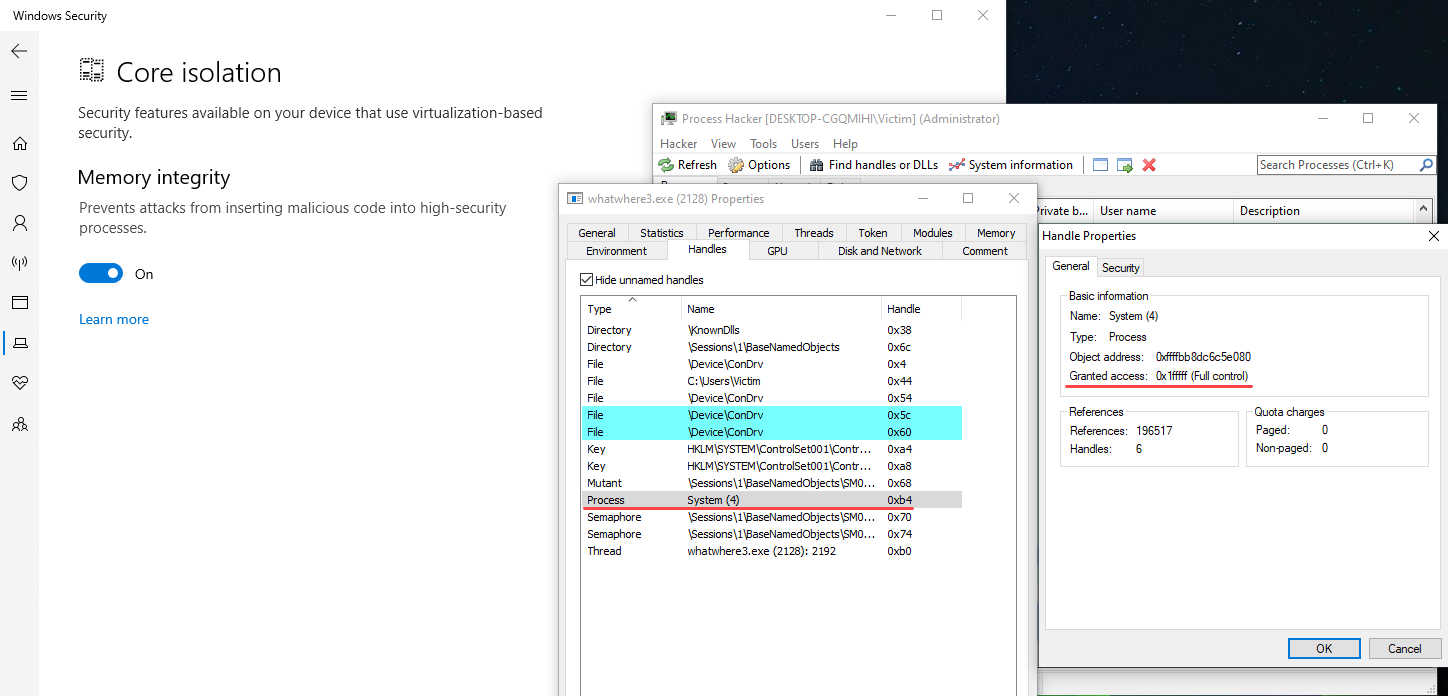This screenshot has height=696, width=1448.
Task: Open App & browser control icon
Action: [x=19, y=303]
